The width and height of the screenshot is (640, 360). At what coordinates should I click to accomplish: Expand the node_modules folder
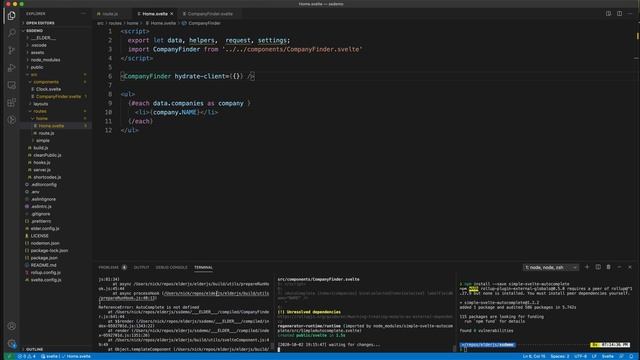click(x=45, y=60)
